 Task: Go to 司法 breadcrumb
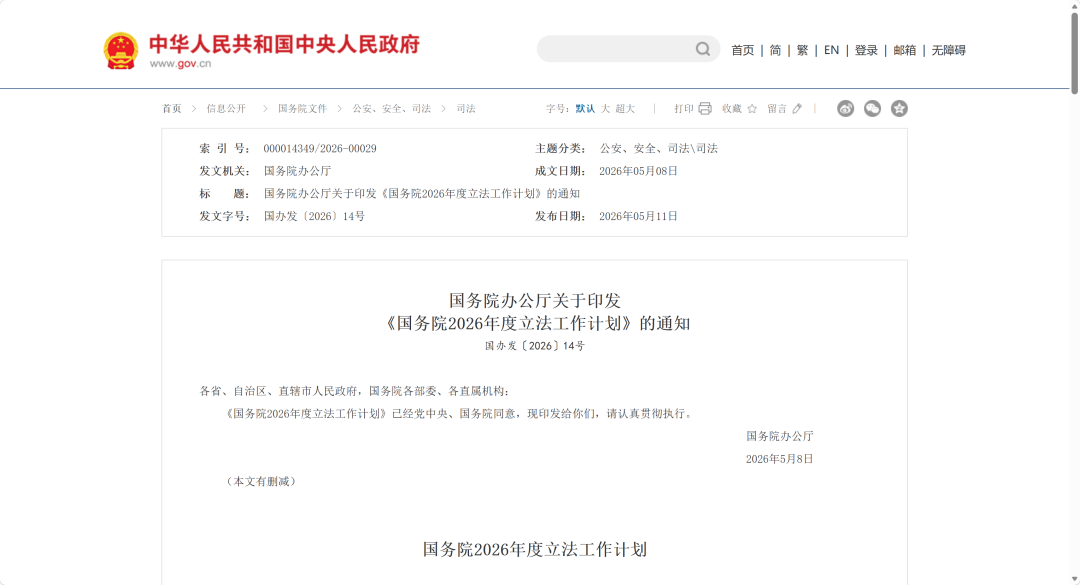tap(466, 109)
